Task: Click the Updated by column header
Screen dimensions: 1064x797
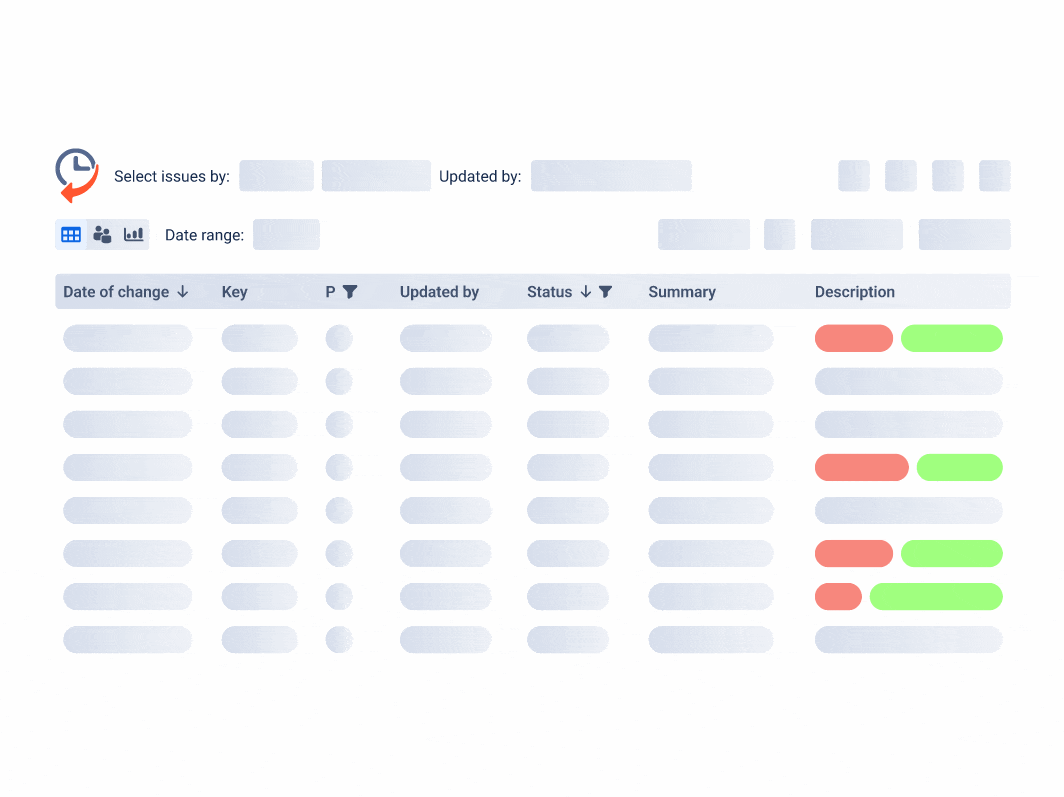Action: click(x=439, y=292)
